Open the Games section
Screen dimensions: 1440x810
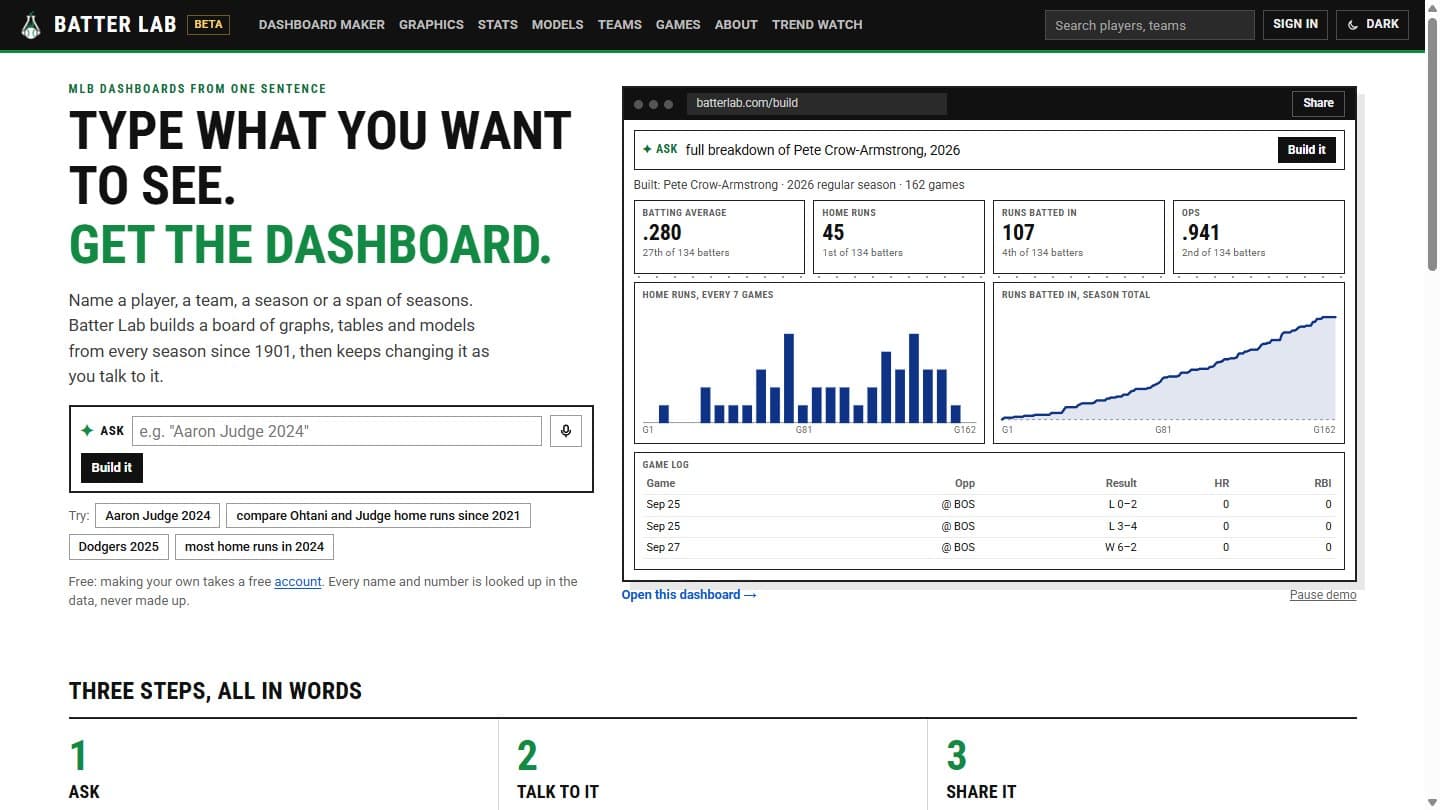point(678,24)
